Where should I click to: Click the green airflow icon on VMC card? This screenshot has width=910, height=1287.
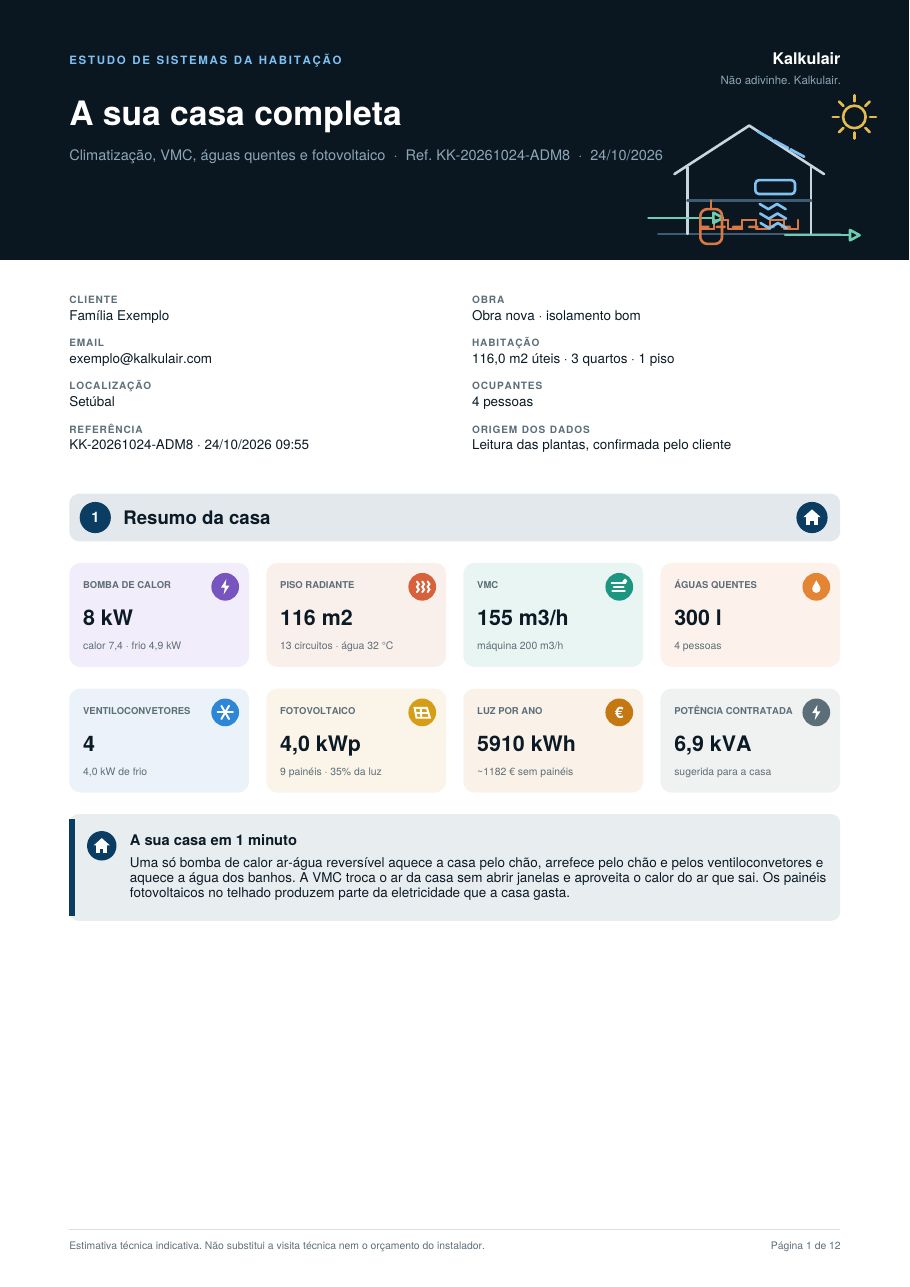click(x=619, y=587)
